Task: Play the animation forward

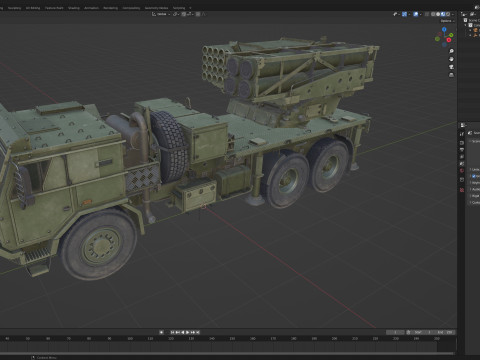Action: tap(188, 332)
